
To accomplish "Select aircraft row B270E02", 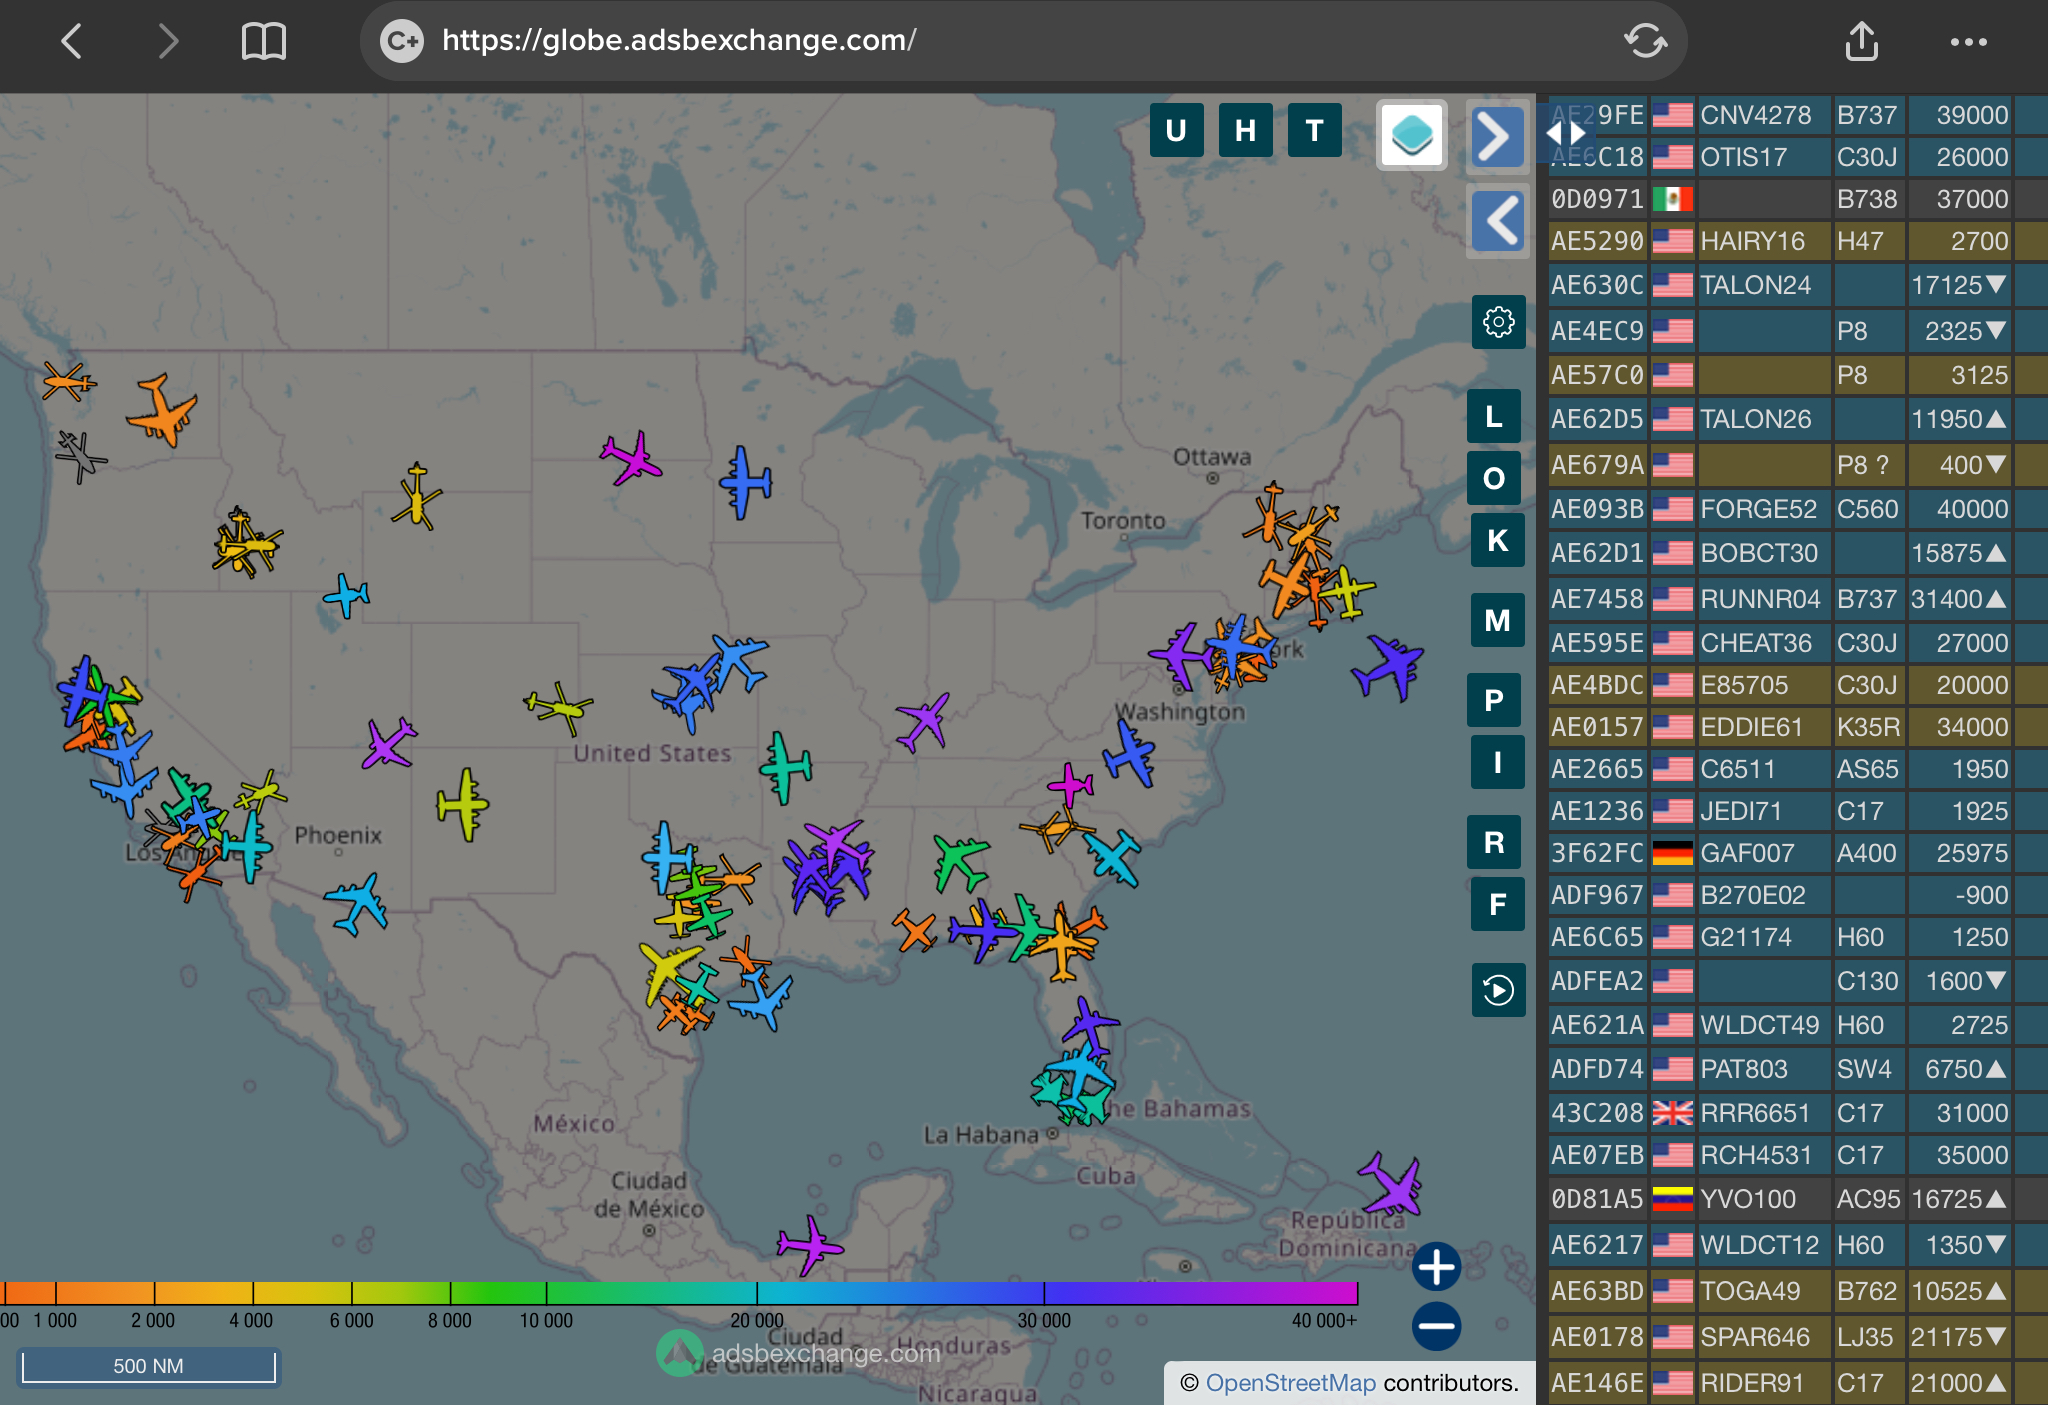I will (1797, 895).
